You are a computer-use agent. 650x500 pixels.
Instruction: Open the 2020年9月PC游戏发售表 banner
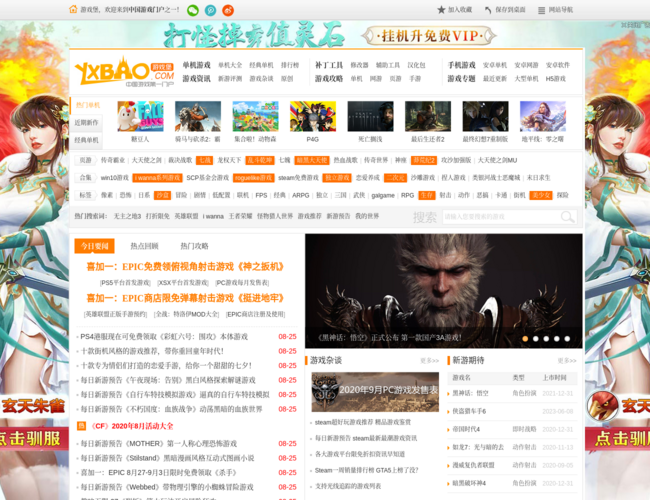(375, 392)
